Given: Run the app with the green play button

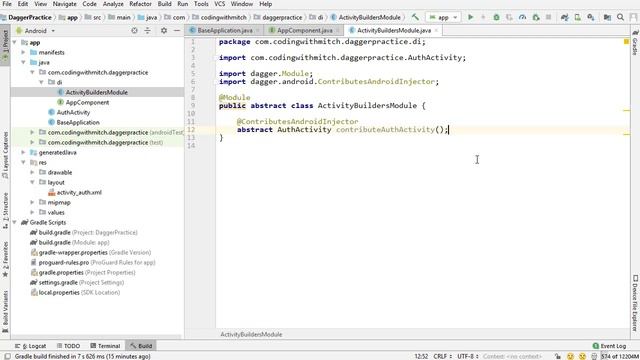Looking at the screenshot, I should tap(470, 17).
